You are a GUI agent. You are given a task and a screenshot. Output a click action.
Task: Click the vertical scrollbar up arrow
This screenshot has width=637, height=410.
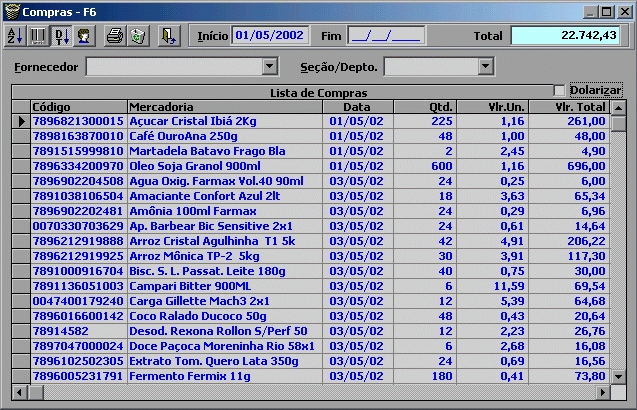[x=618, y=108]
